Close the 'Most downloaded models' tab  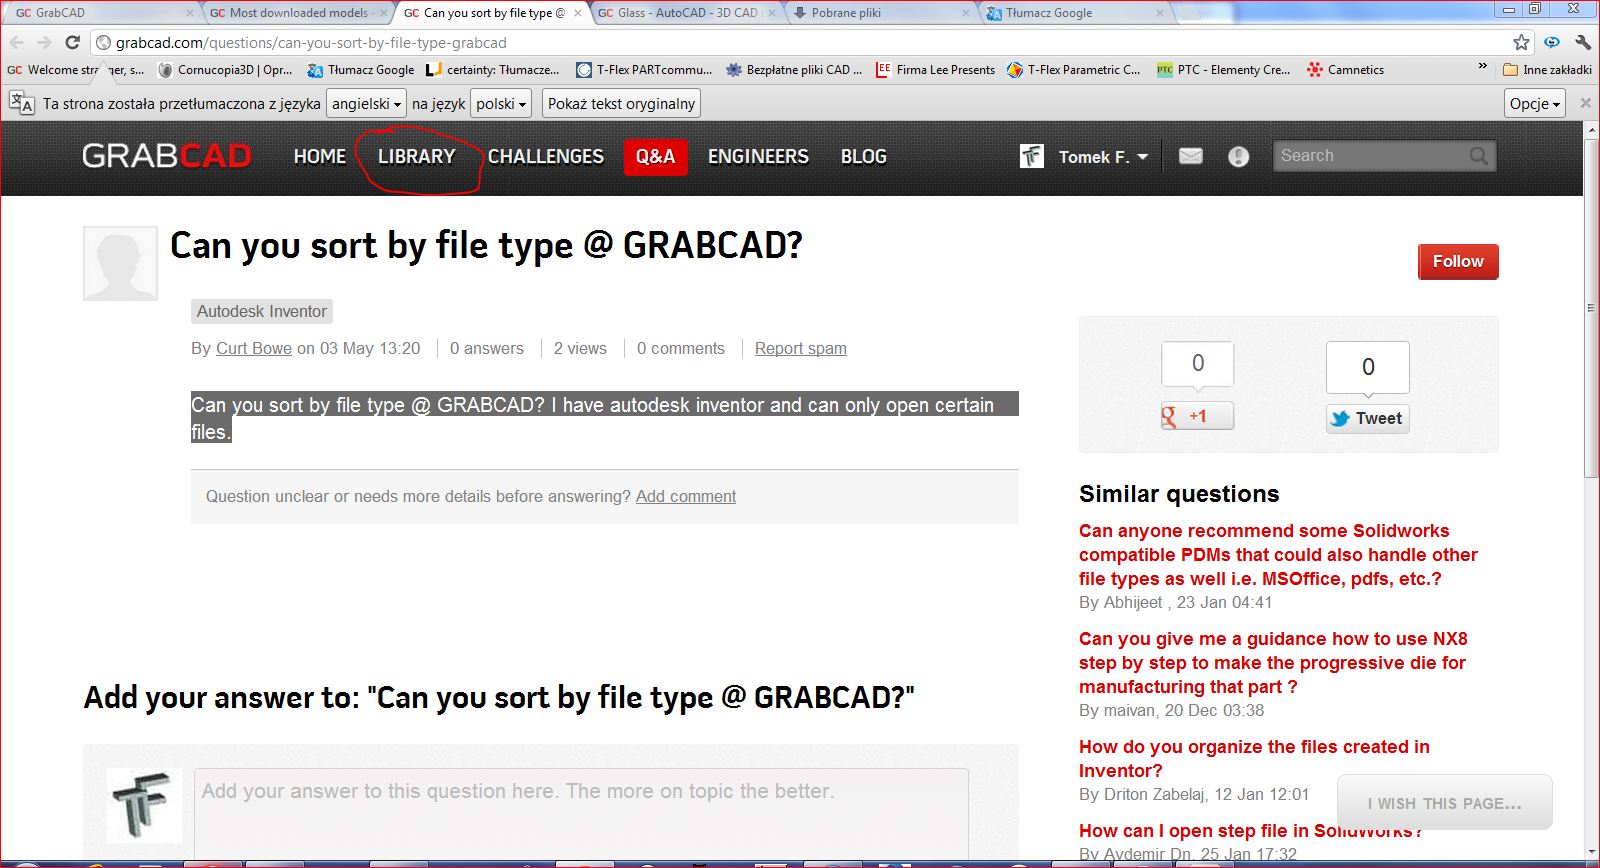pos(383,13)
